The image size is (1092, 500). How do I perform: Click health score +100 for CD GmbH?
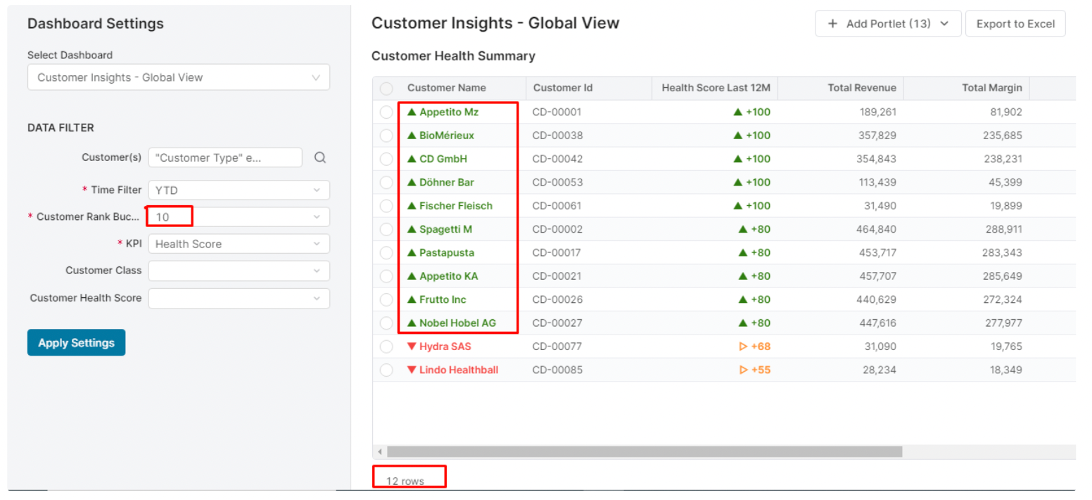[x=758, y=159]
